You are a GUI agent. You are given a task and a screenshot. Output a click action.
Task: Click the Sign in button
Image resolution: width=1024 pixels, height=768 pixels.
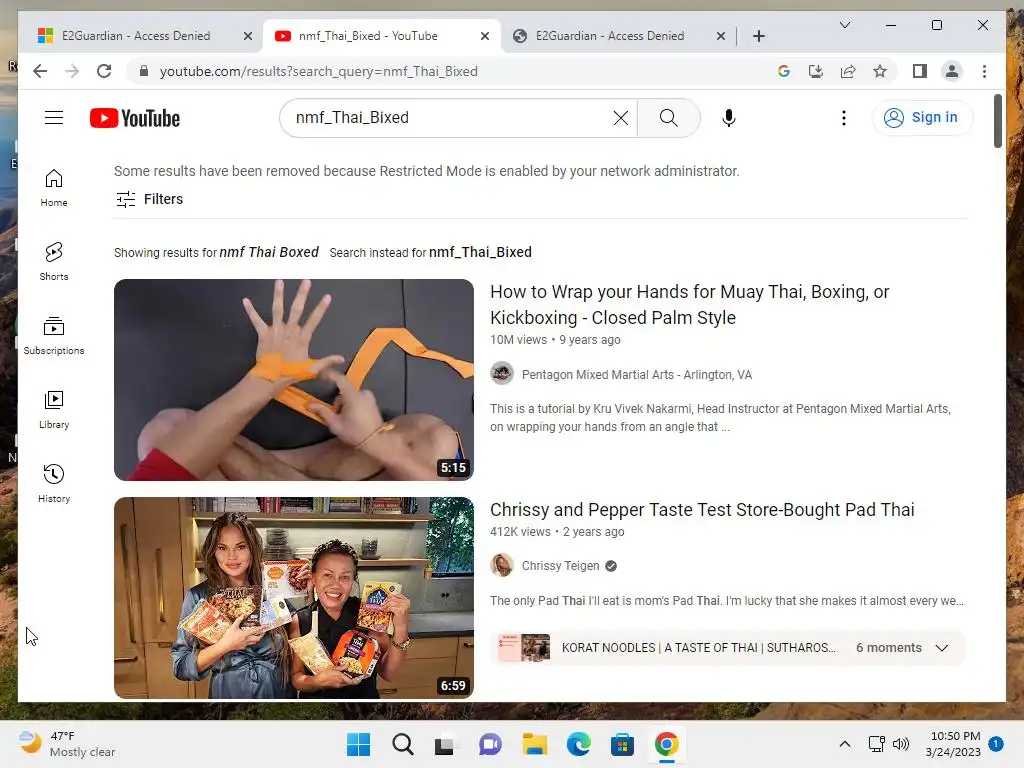click(x=921, y=118)
